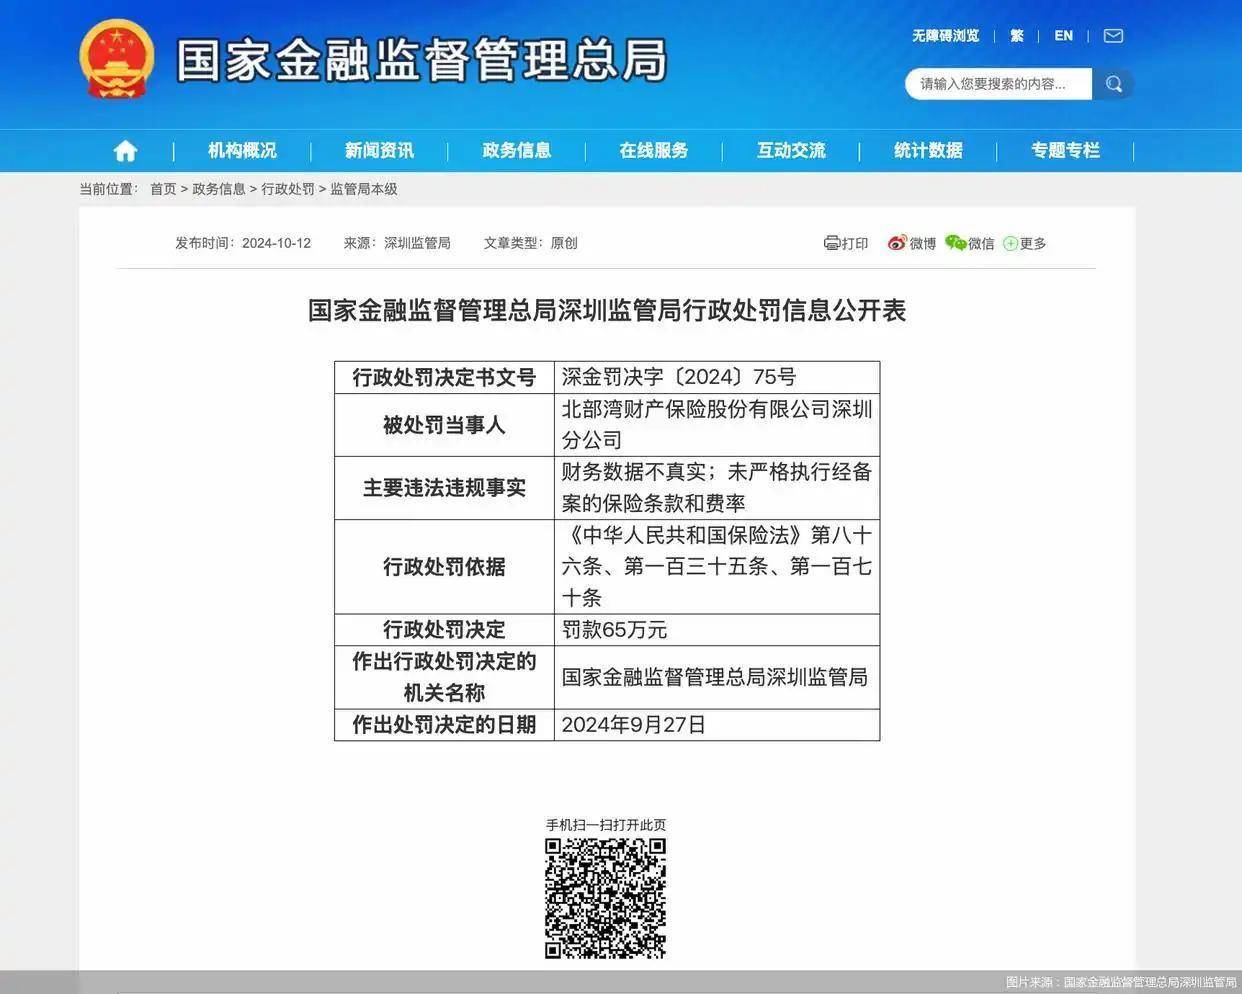Viewport: 1242px width, 994px height.
Task: Click the printer 打印 icon
Action: pos(832,243)
